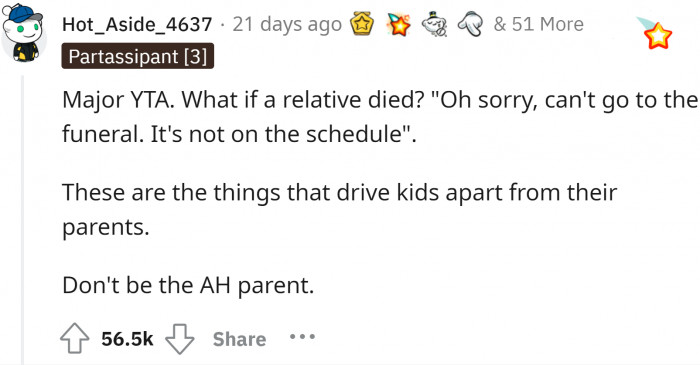Collapse the comment thread via vertical line
The width and height of the screenshot is (700, 365).
[23, 220]
